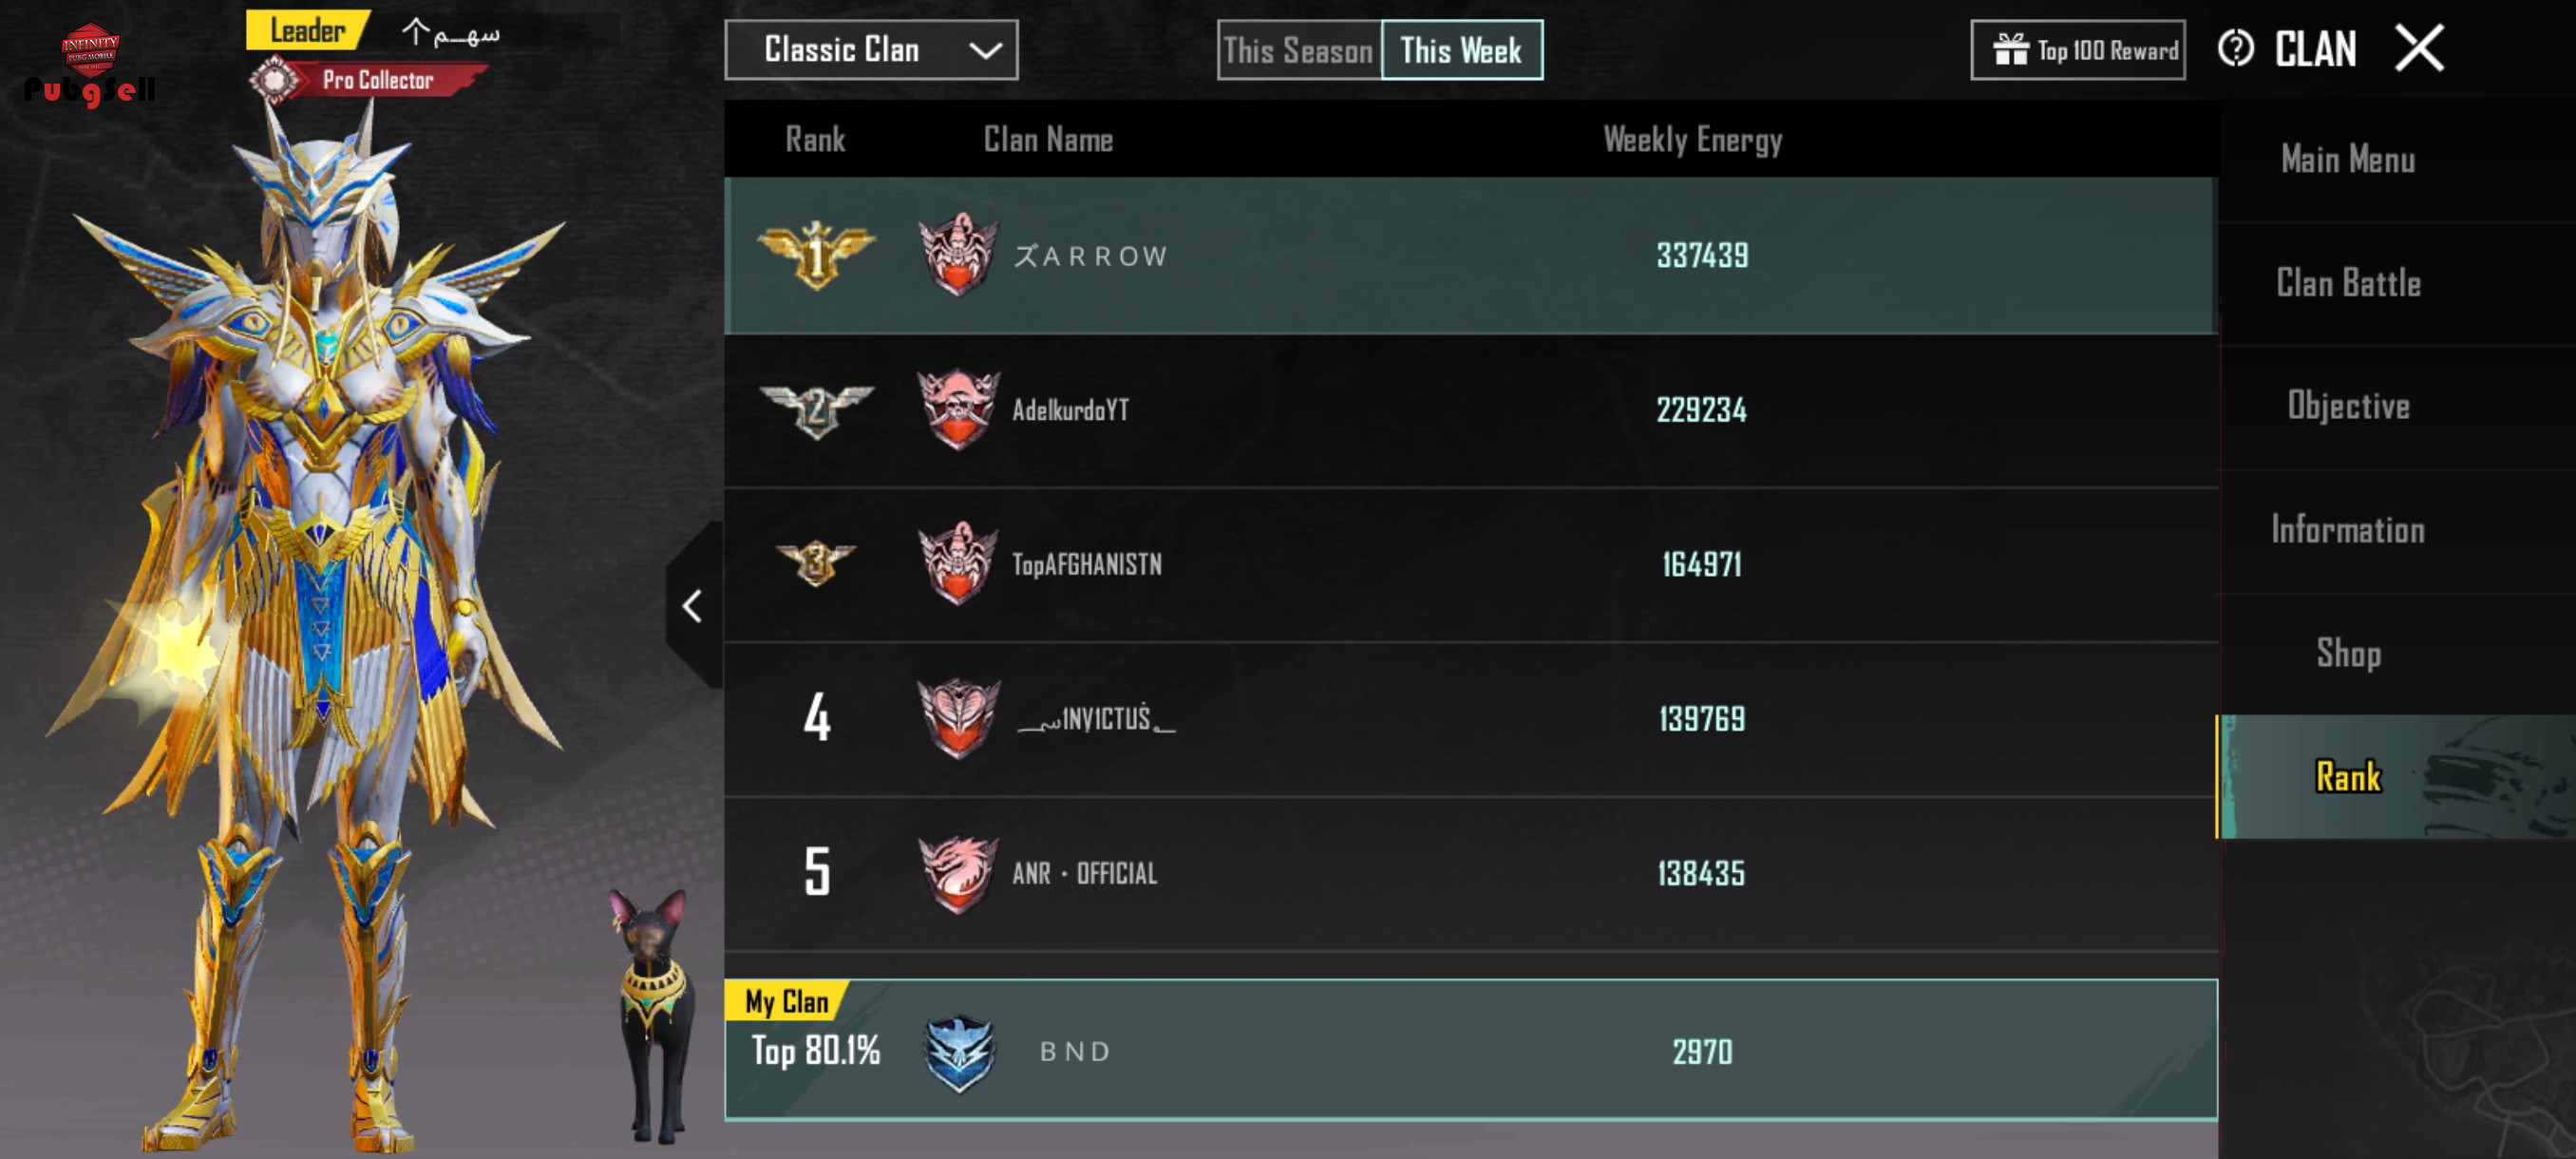Screen dimensions: 2576x1159
Task: Collapse the panel with the left chevron
Action: (692, 605)
